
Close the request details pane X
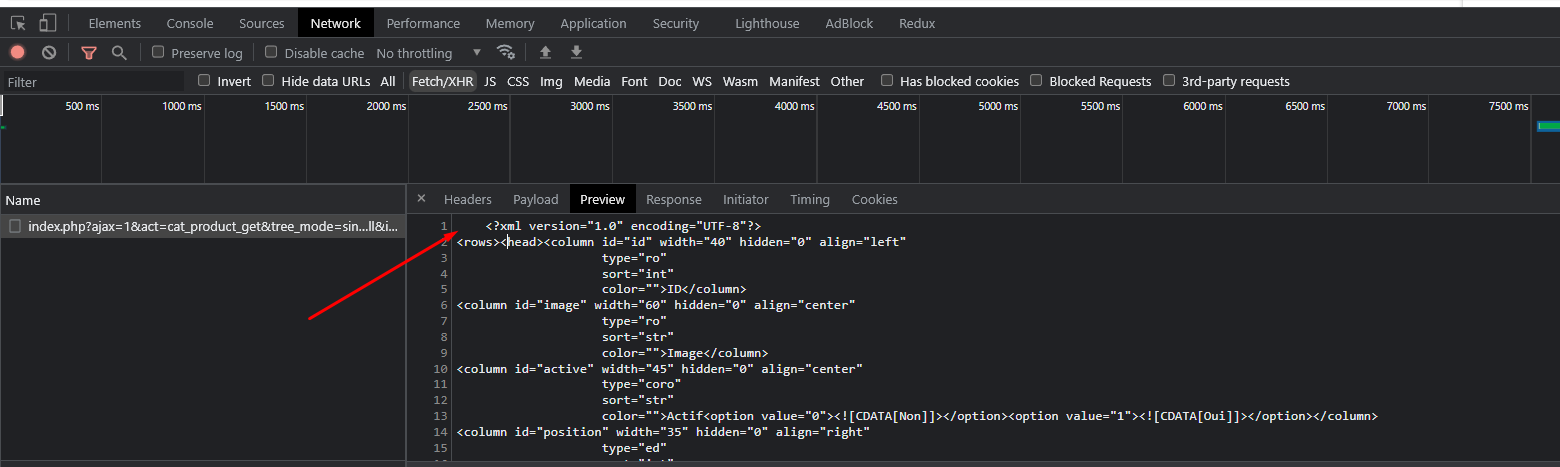(421, 199)
